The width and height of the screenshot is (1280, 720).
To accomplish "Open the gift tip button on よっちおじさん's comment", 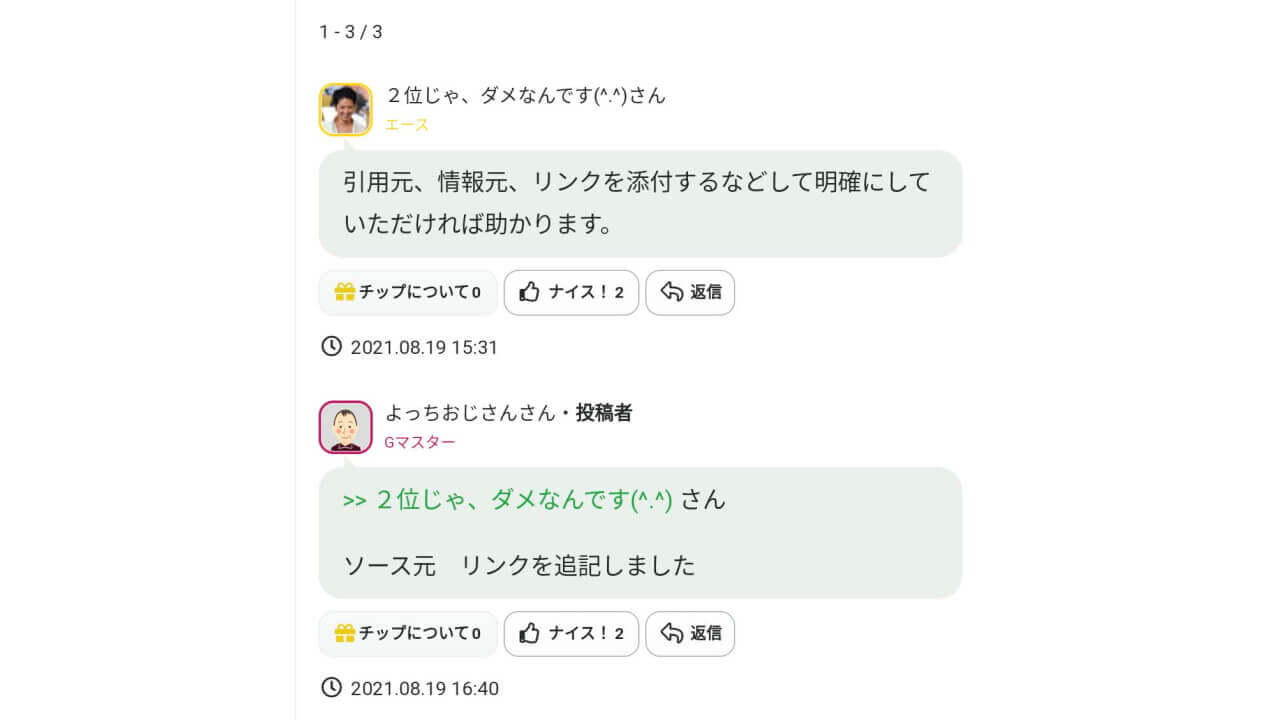I will pos(408,633).
